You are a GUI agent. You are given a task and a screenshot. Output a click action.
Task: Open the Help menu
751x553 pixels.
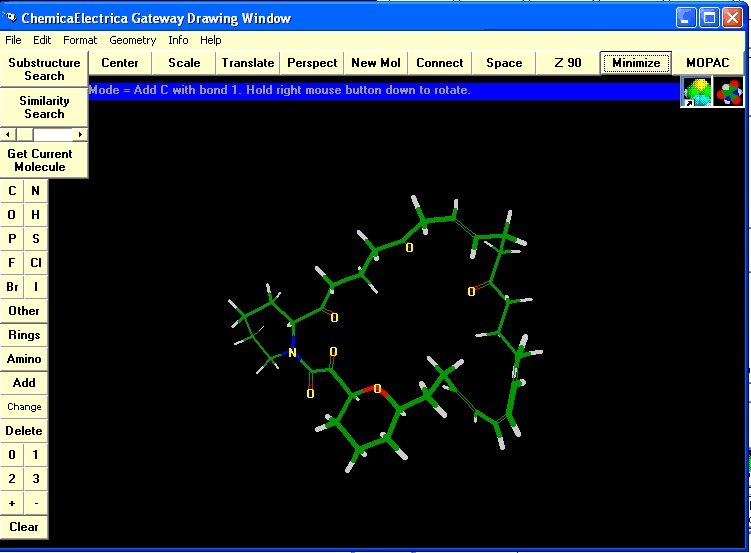click(211, 40)
